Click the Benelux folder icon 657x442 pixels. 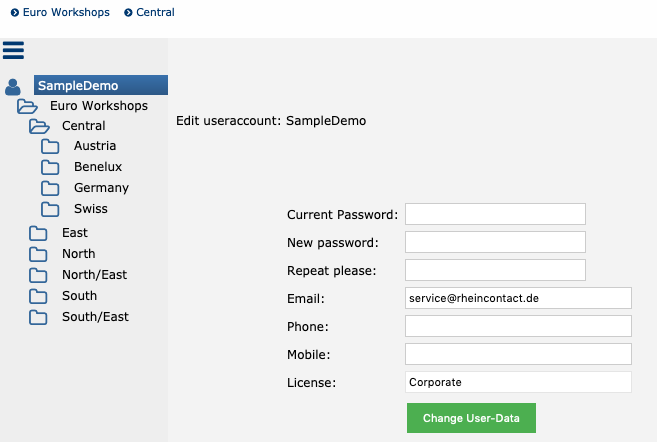(51, 167)
